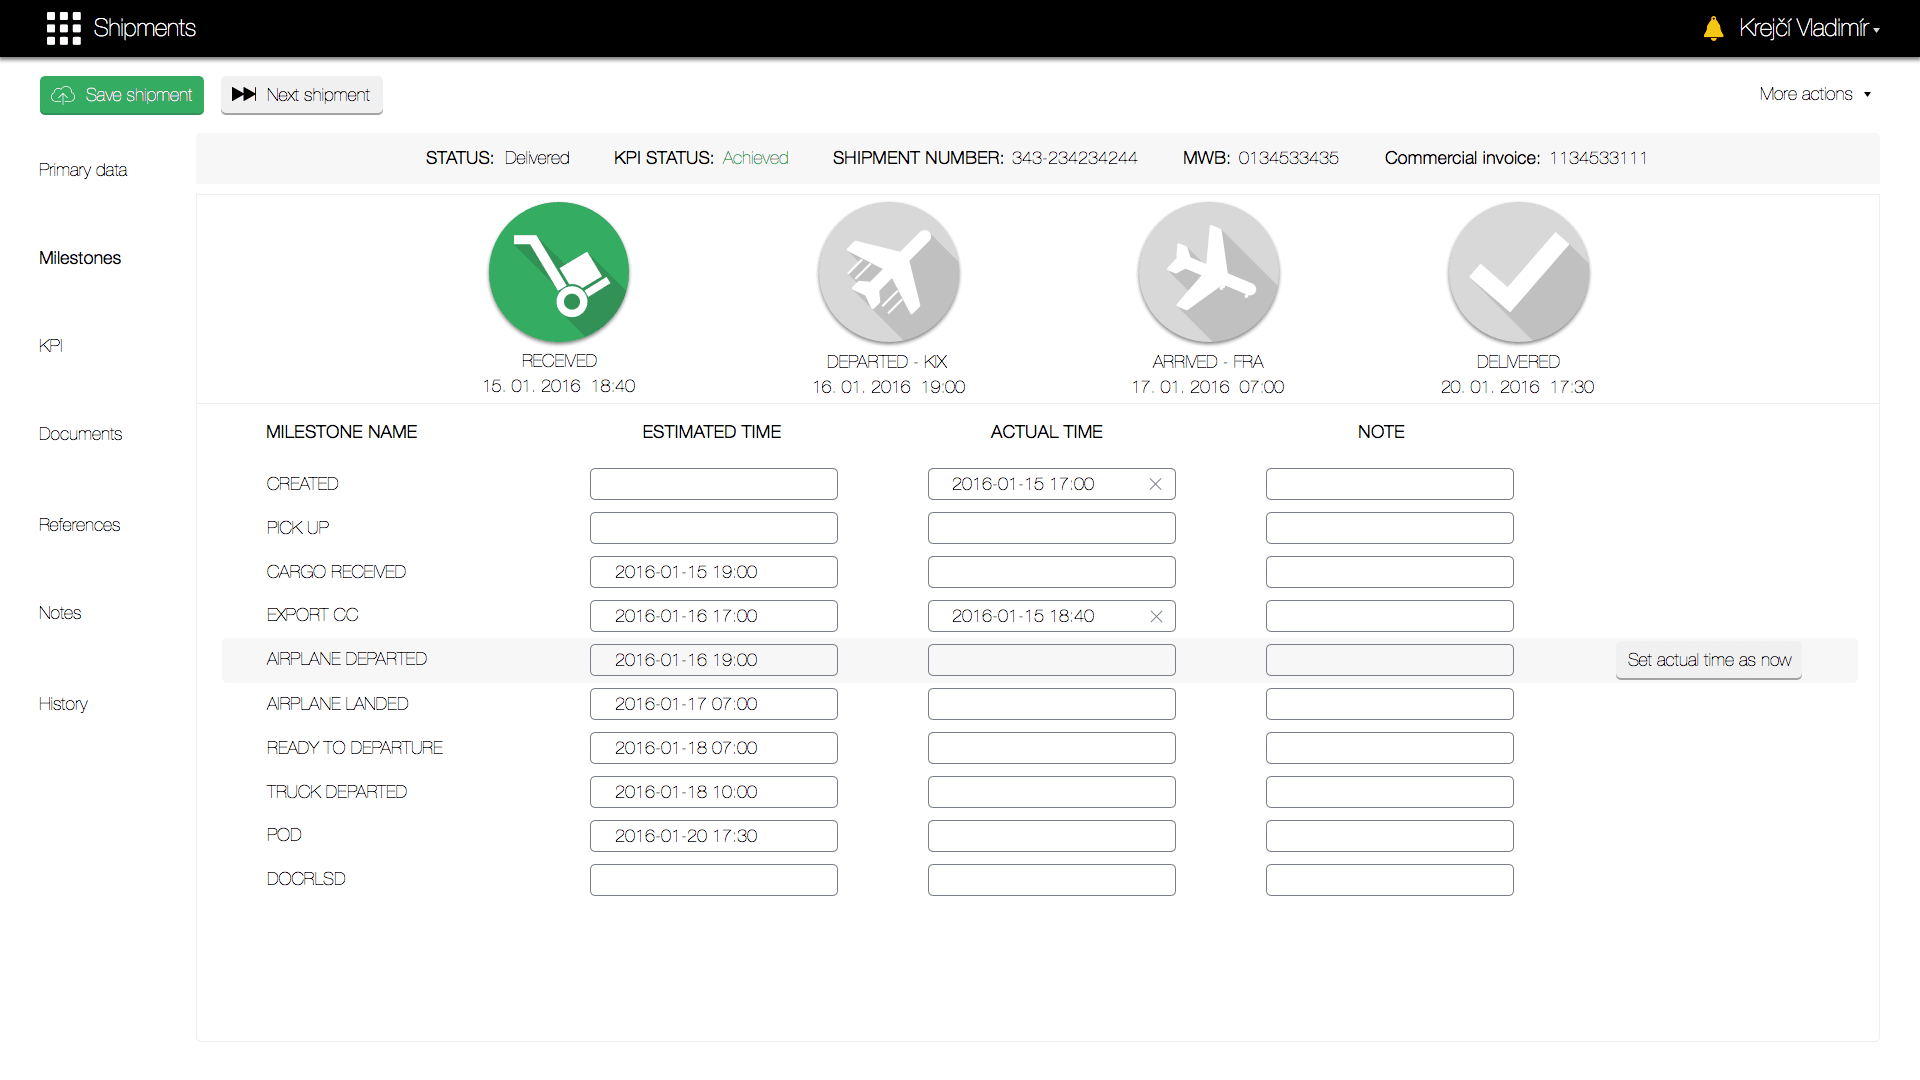The height and width of the screenshot is (1080, 1920).
Task: Click the green RECEIVED hand truck icon
Action: (x=558, y=271)
